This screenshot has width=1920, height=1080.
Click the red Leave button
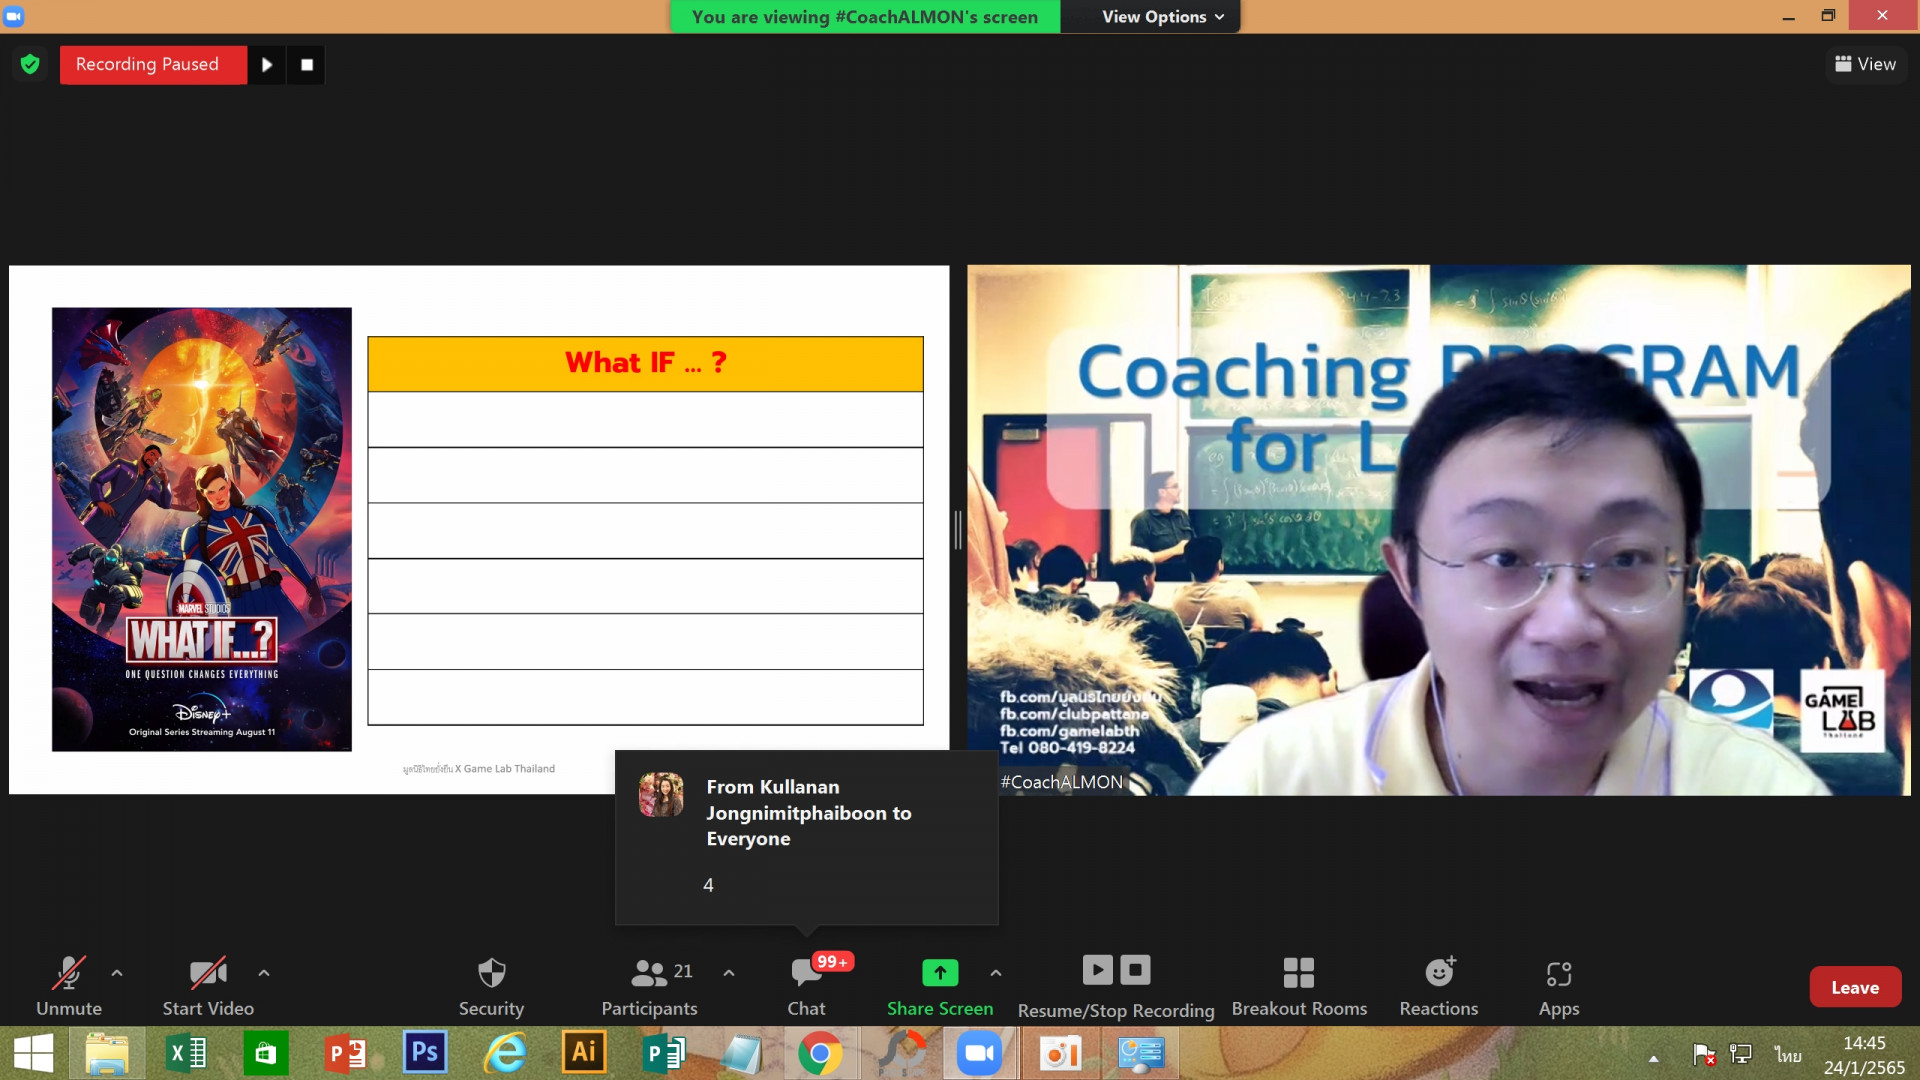click(1855, 987)
